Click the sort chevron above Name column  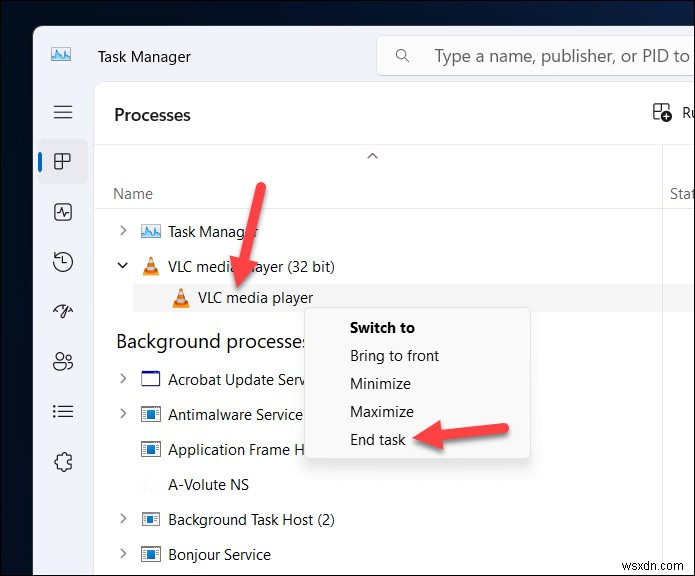click(372, 156)
